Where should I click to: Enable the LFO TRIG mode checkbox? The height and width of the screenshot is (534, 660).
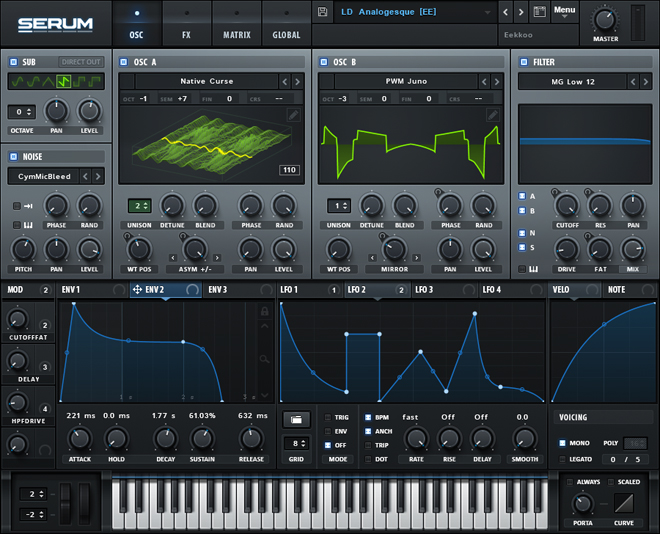(327, 417)
